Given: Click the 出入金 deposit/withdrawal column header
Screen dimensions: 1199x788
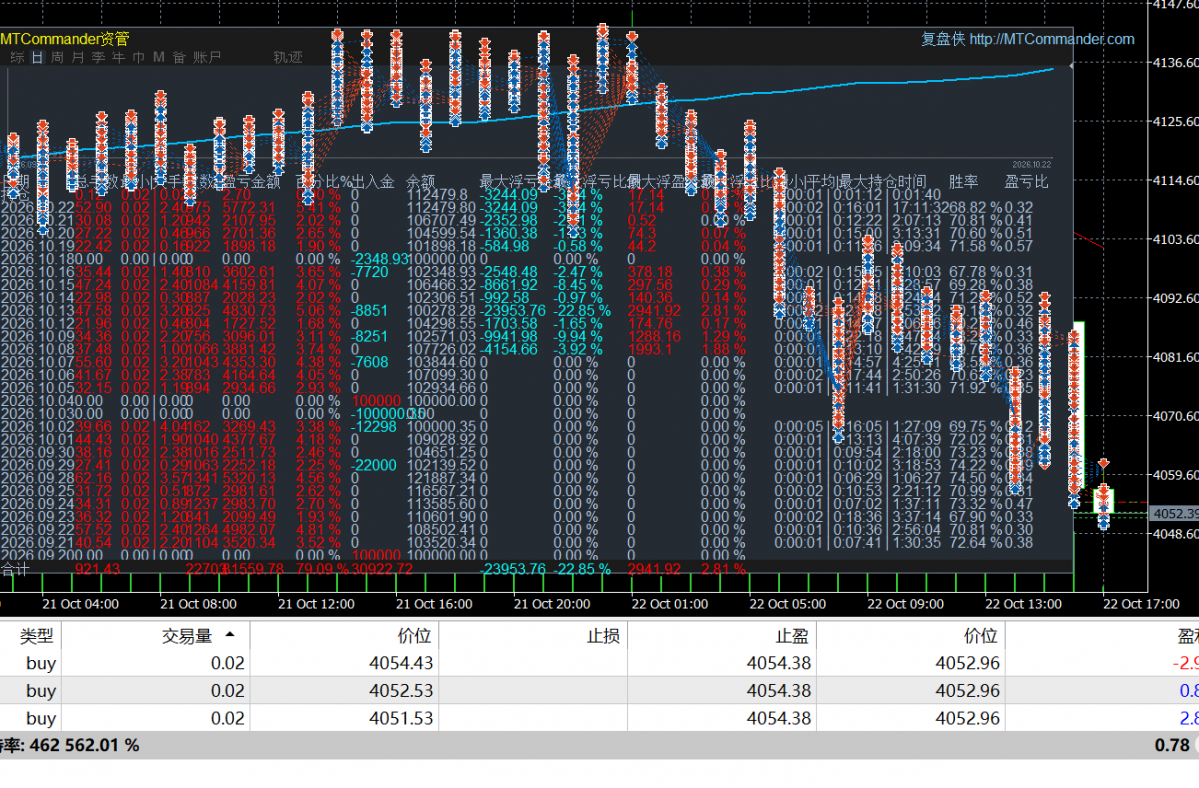Looking at the screenshot, I should [x=372, y=181].
